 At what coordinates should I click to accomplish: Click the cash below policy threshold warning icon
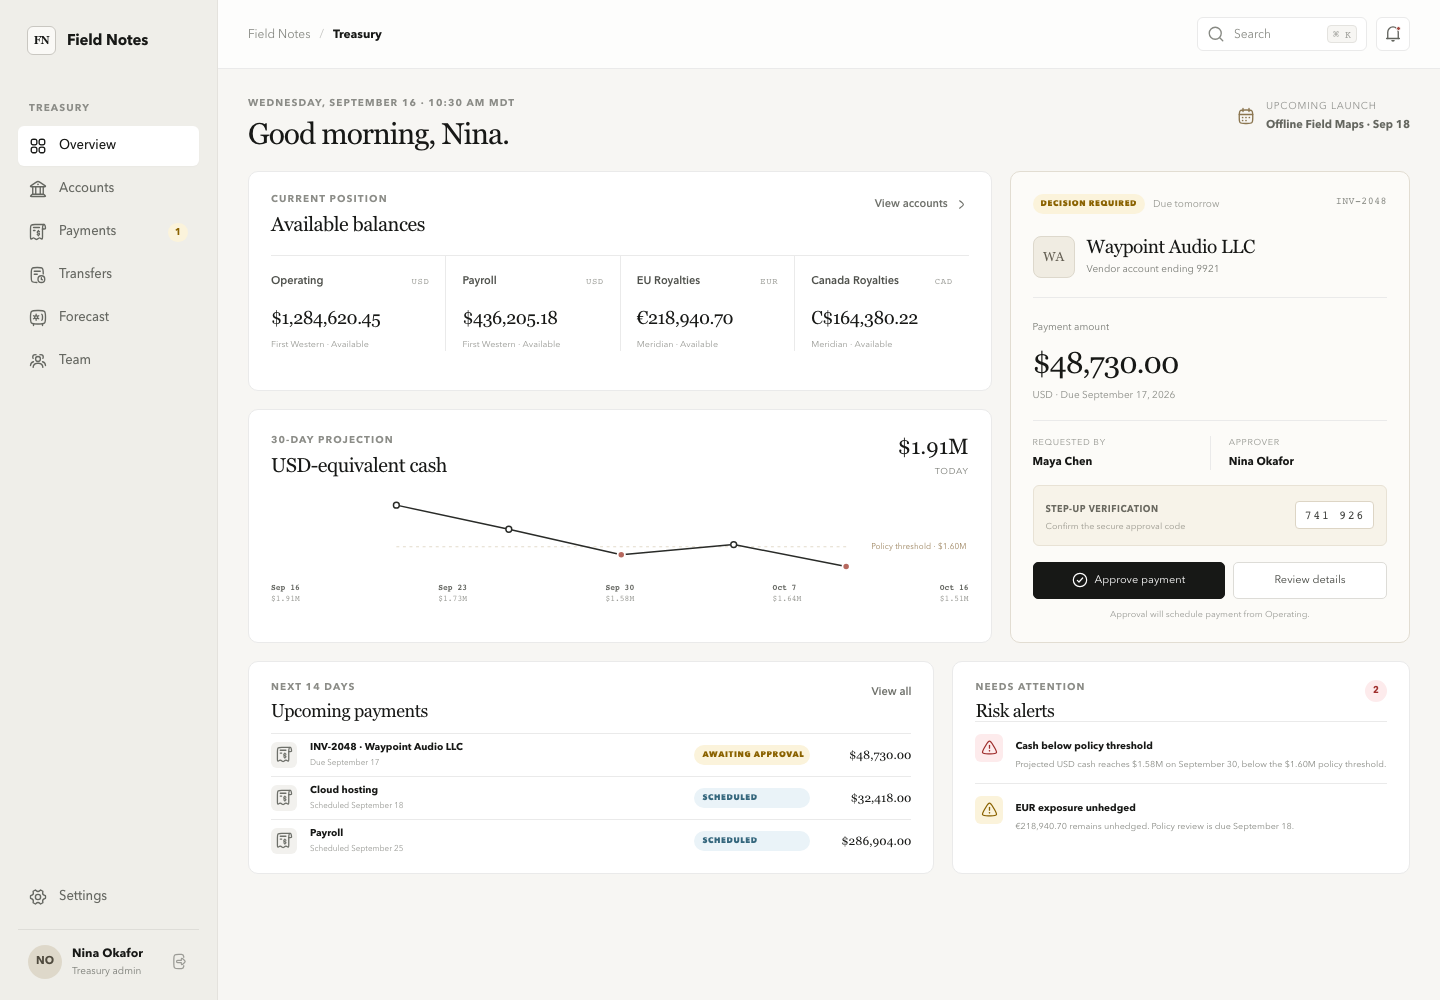click(989, 748)
